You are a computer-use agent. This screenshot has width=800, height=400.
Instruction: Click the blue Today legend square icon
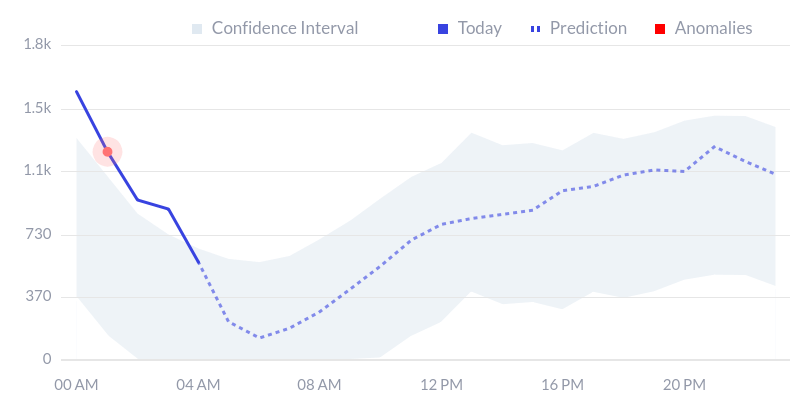(444, 28)
